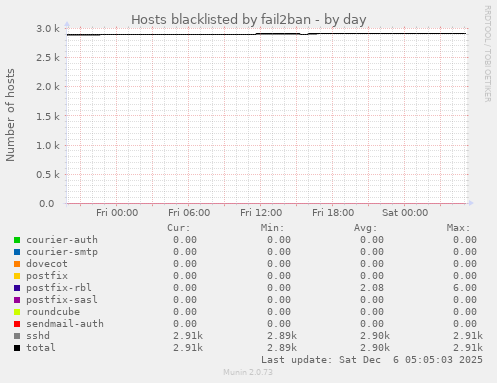The width and height of the screenshot is (497, 383).
Task: Click the 'Sat 00:00' time axis label
Action: [405, 213]
